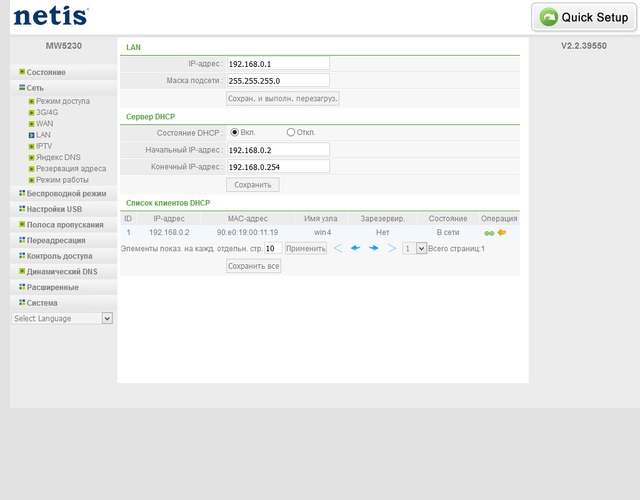The width and height of the screenshot is (640, 500).
Task: Click Сохранить button under DHCP server
Action: tap(253, 185)
